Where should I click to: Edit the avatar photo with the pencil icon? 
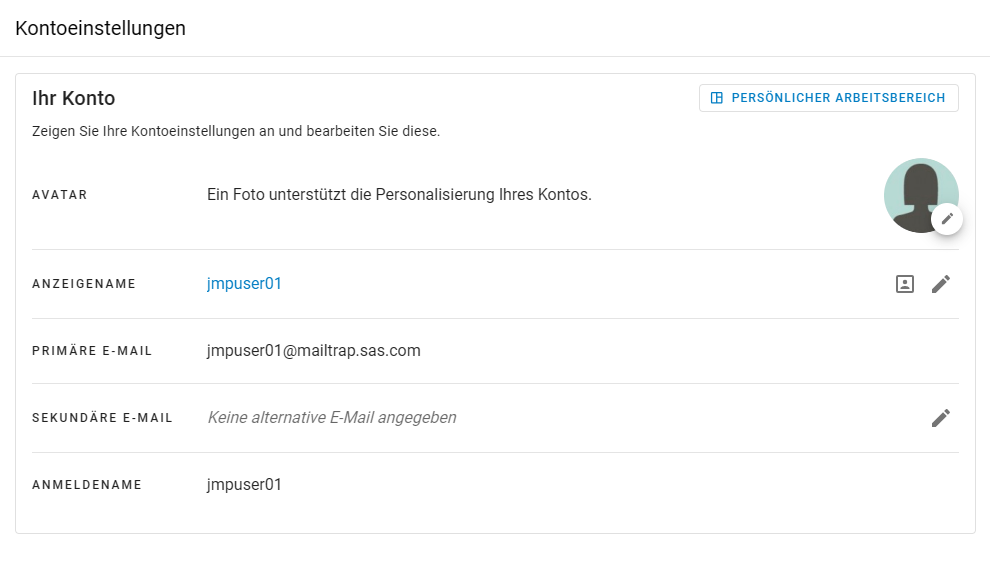947,218
